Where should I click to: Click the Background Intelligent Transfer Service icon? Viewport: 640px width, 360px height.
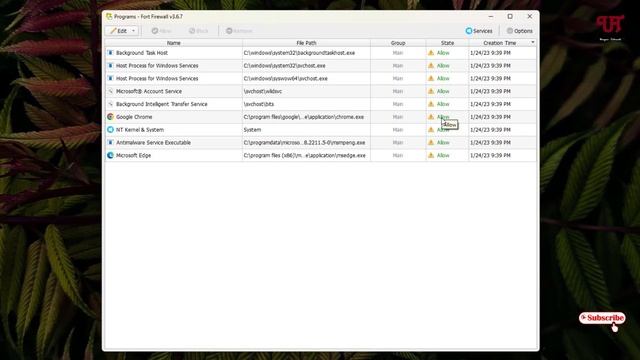coord(110,104)
